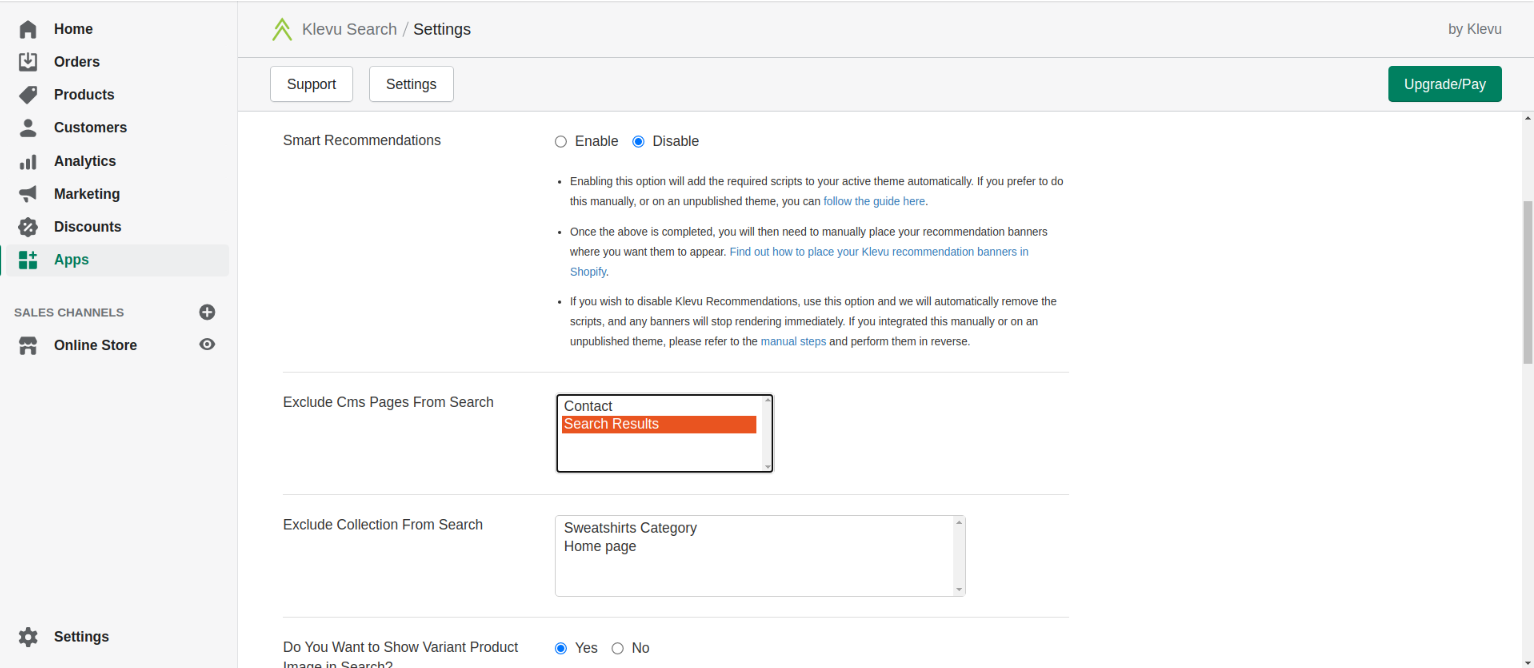The height and width of the screenshot is (668, 1534).
Task: Click the 'by Klevu' text
Action: point(1475,29)
